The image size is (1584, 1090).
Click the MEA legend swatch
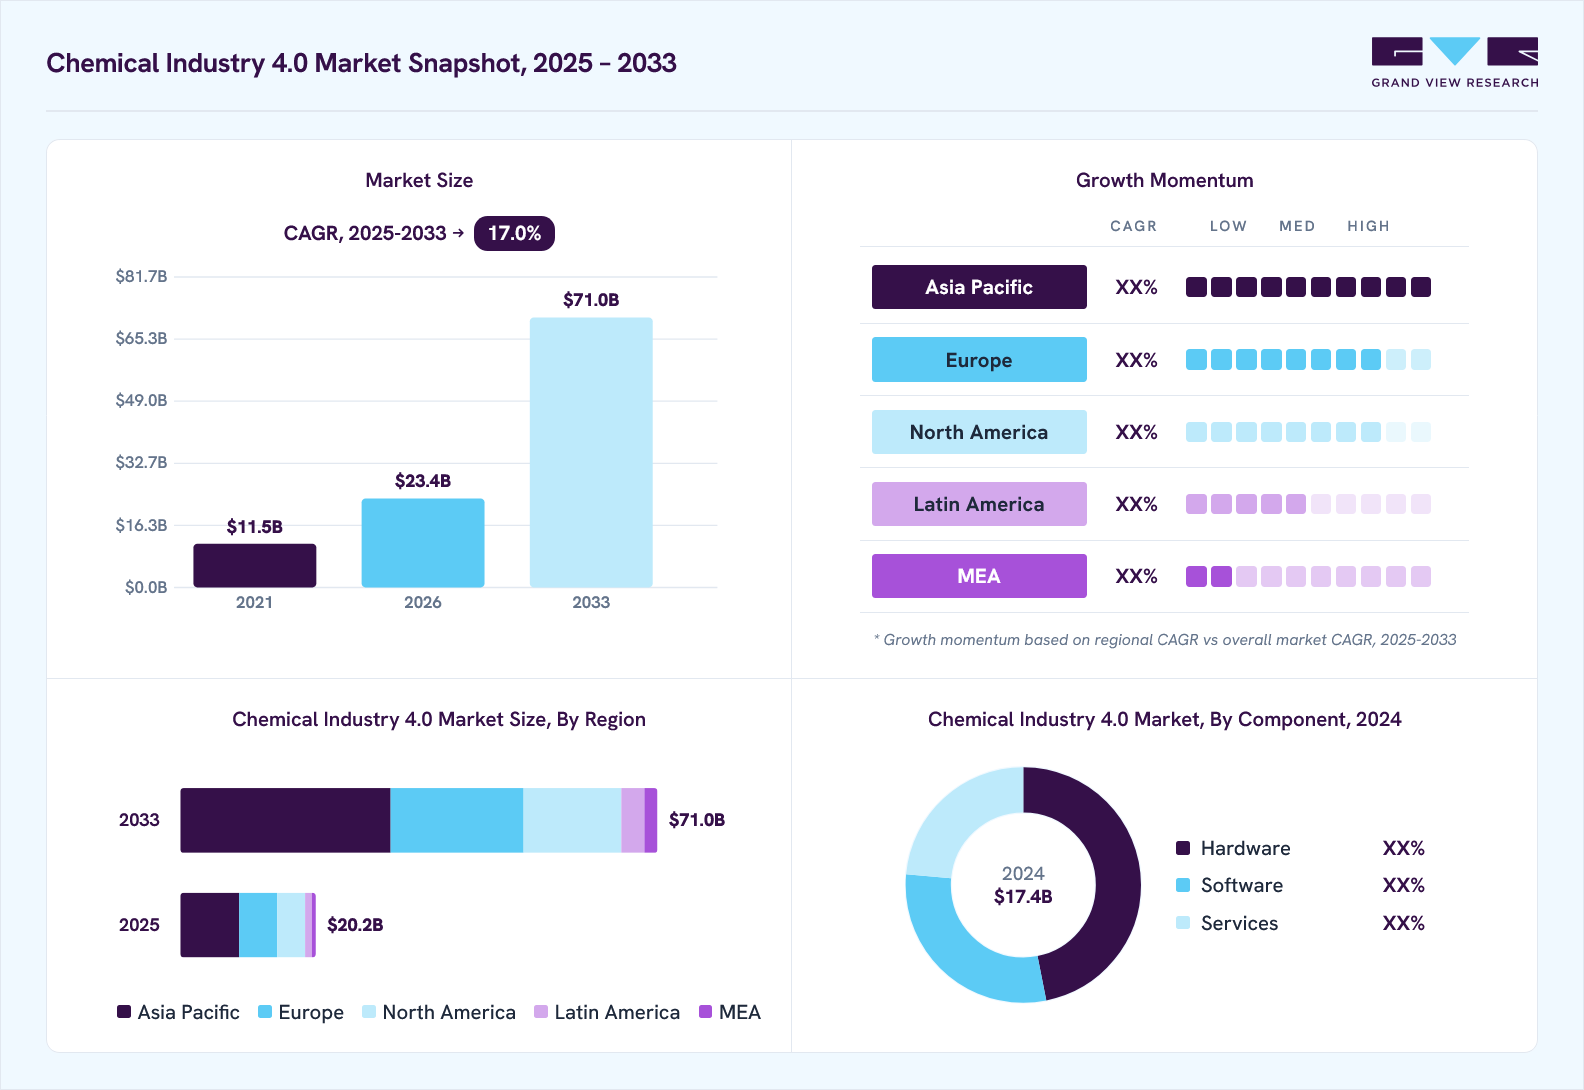tap(706, 1012)
